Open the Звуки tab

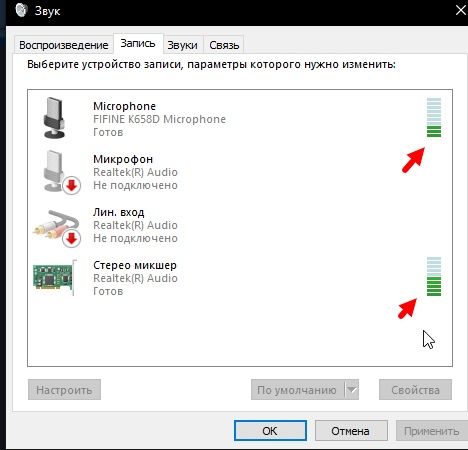[x=183, y=45]
